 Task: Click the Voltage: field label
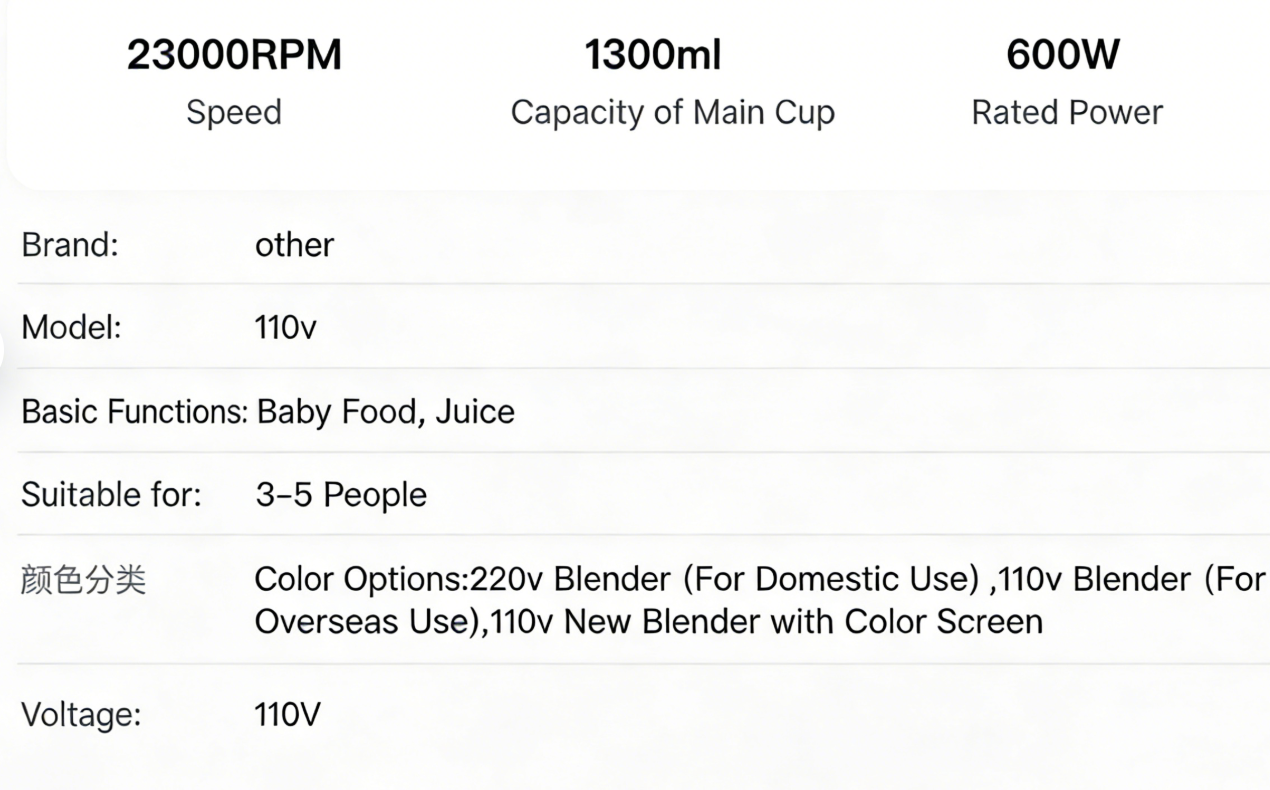[x=81, y=715]
